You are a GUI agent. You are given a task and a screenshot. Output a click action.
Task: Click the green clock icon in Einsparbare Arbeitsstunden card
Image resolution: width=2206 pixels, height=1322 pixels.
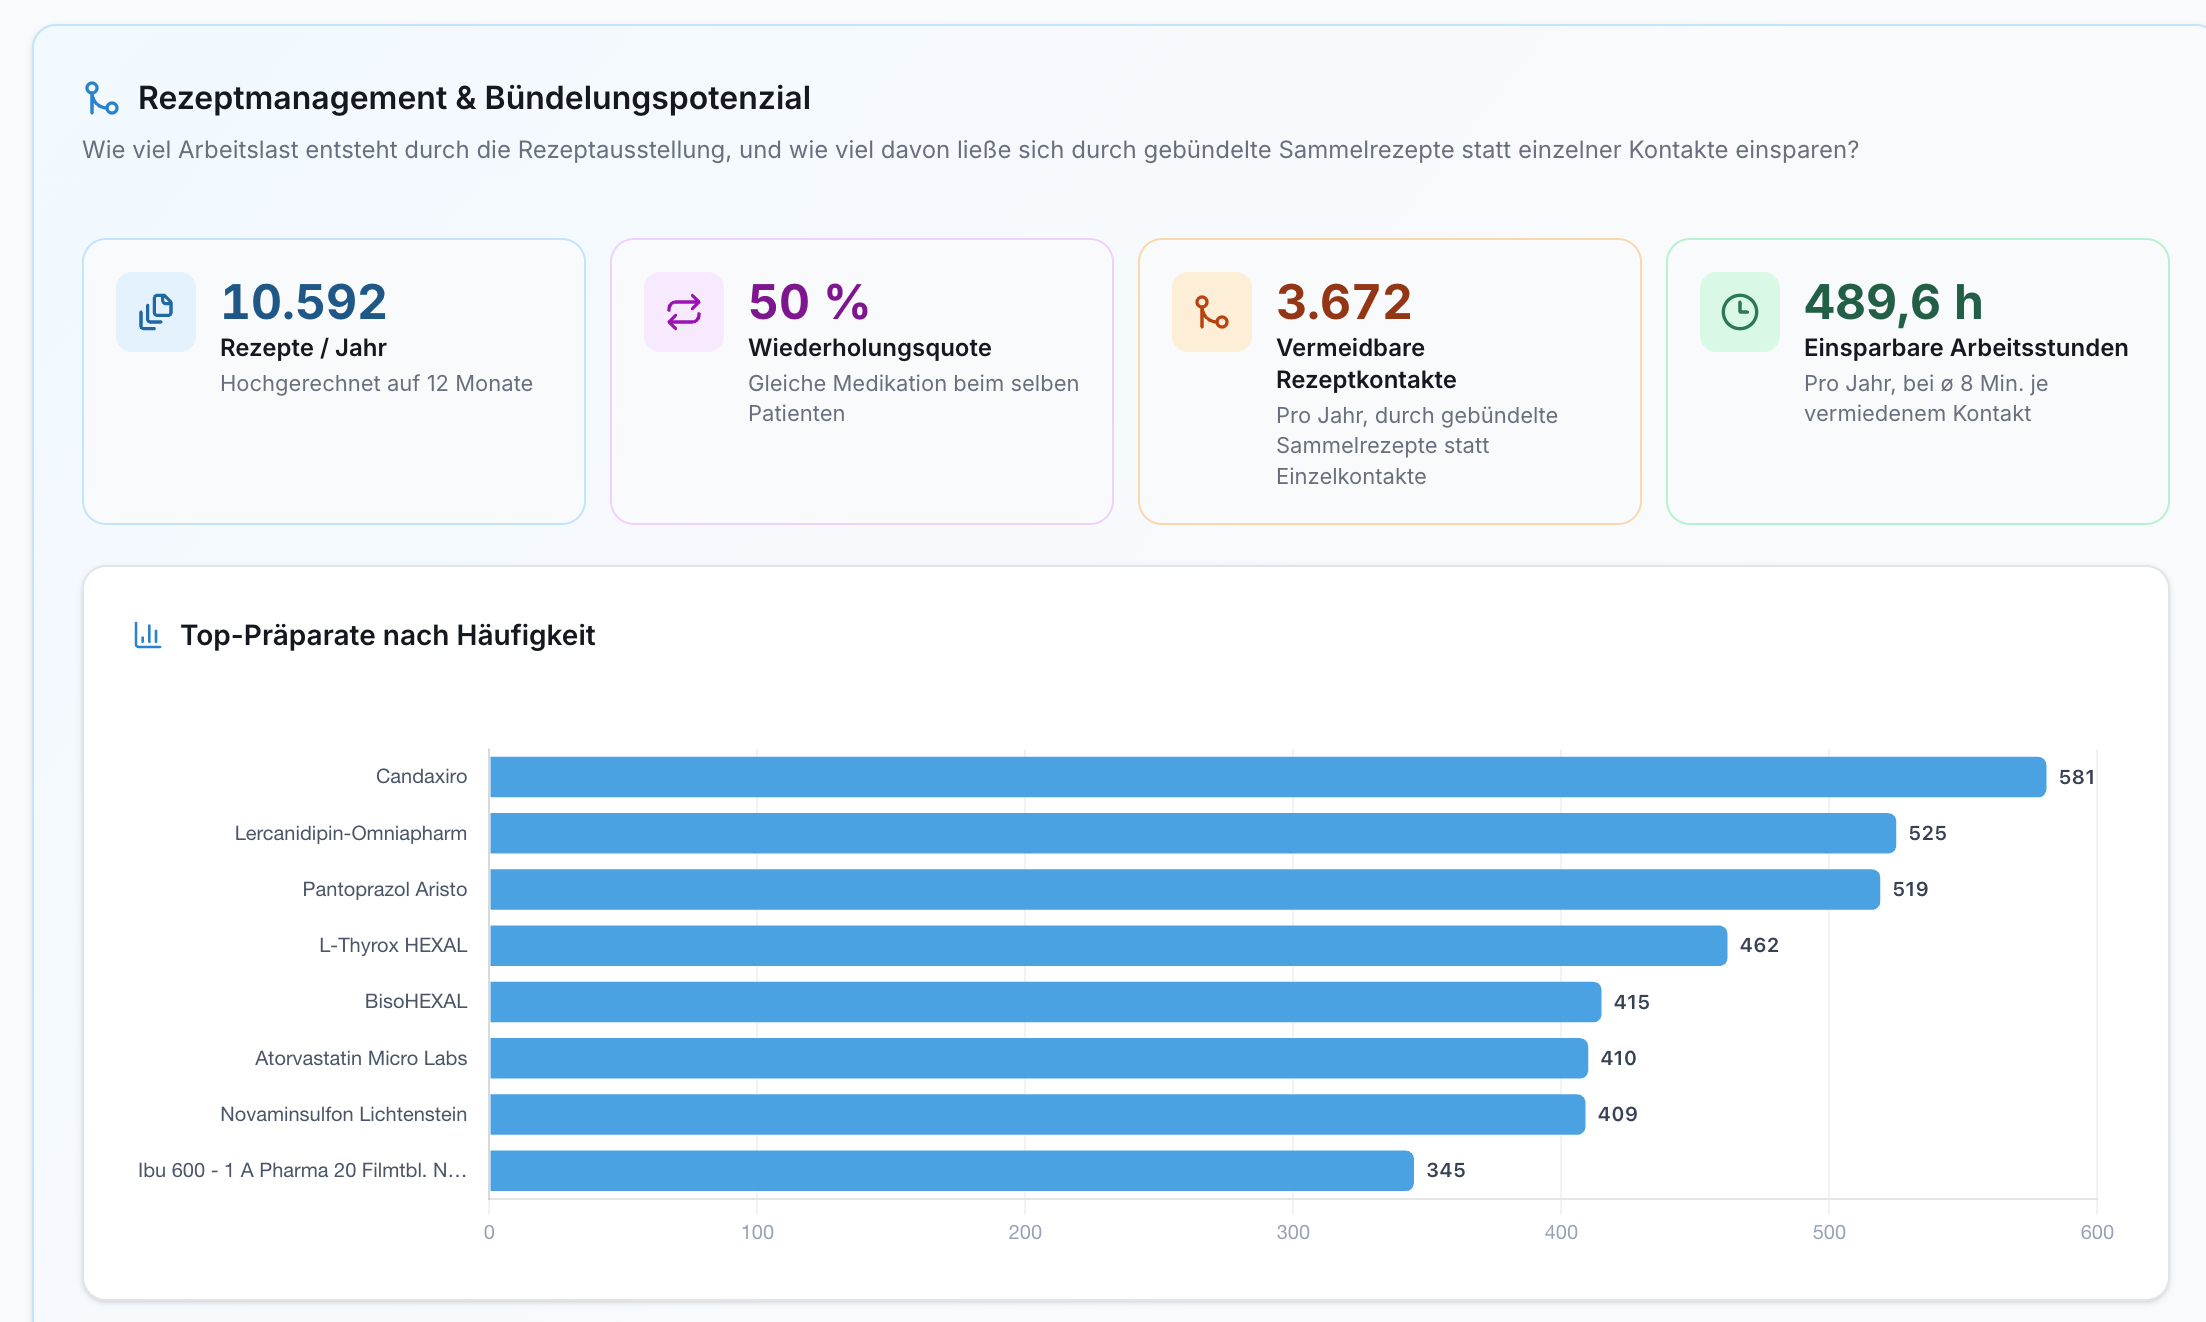click(x=1740, y=312)
